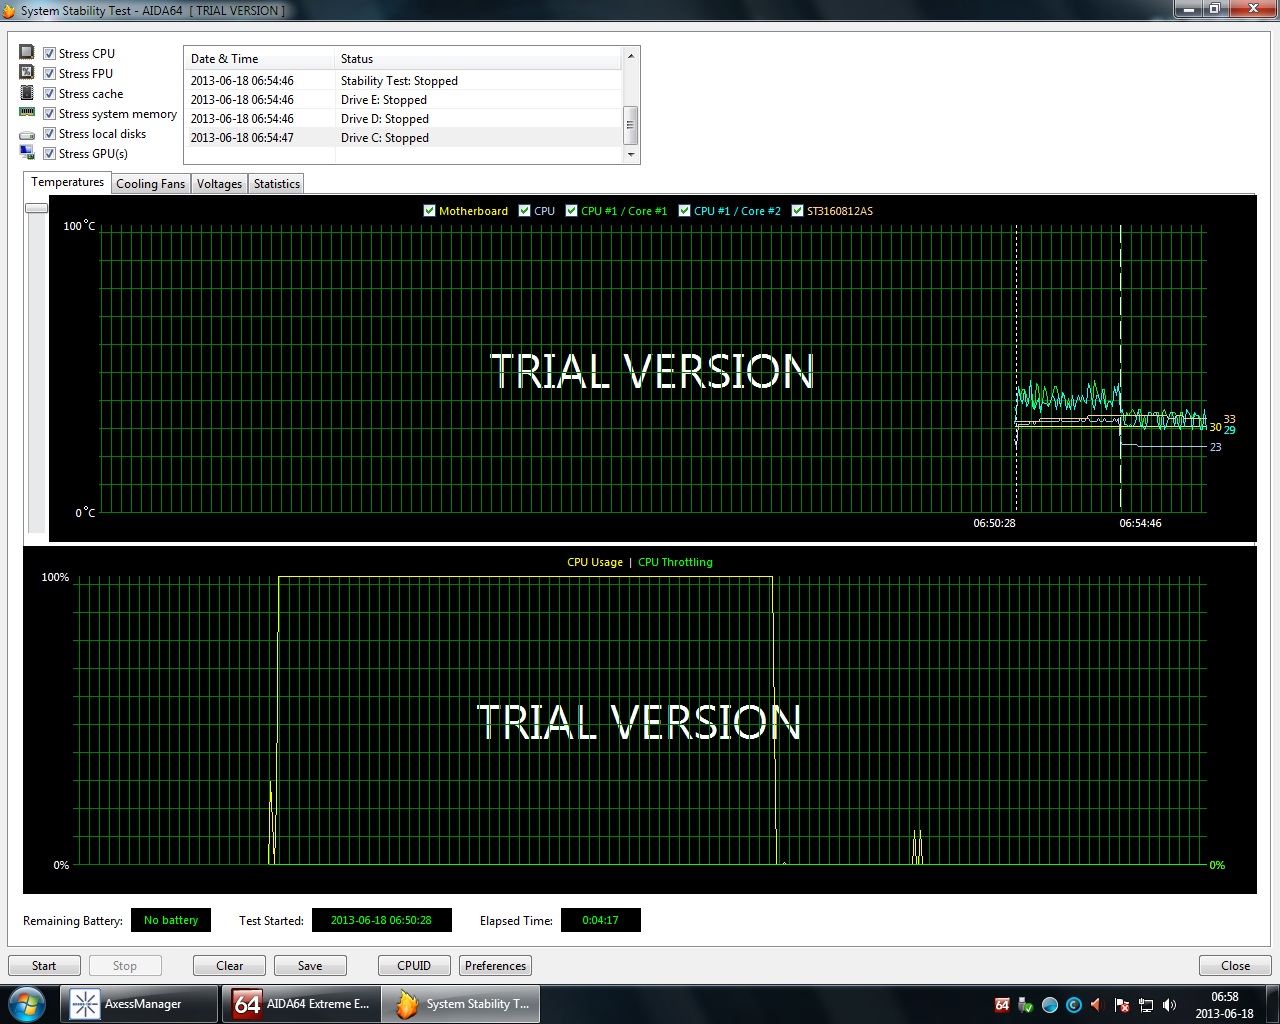Open Action Center flag tray icon

tap(1122, 1005)
